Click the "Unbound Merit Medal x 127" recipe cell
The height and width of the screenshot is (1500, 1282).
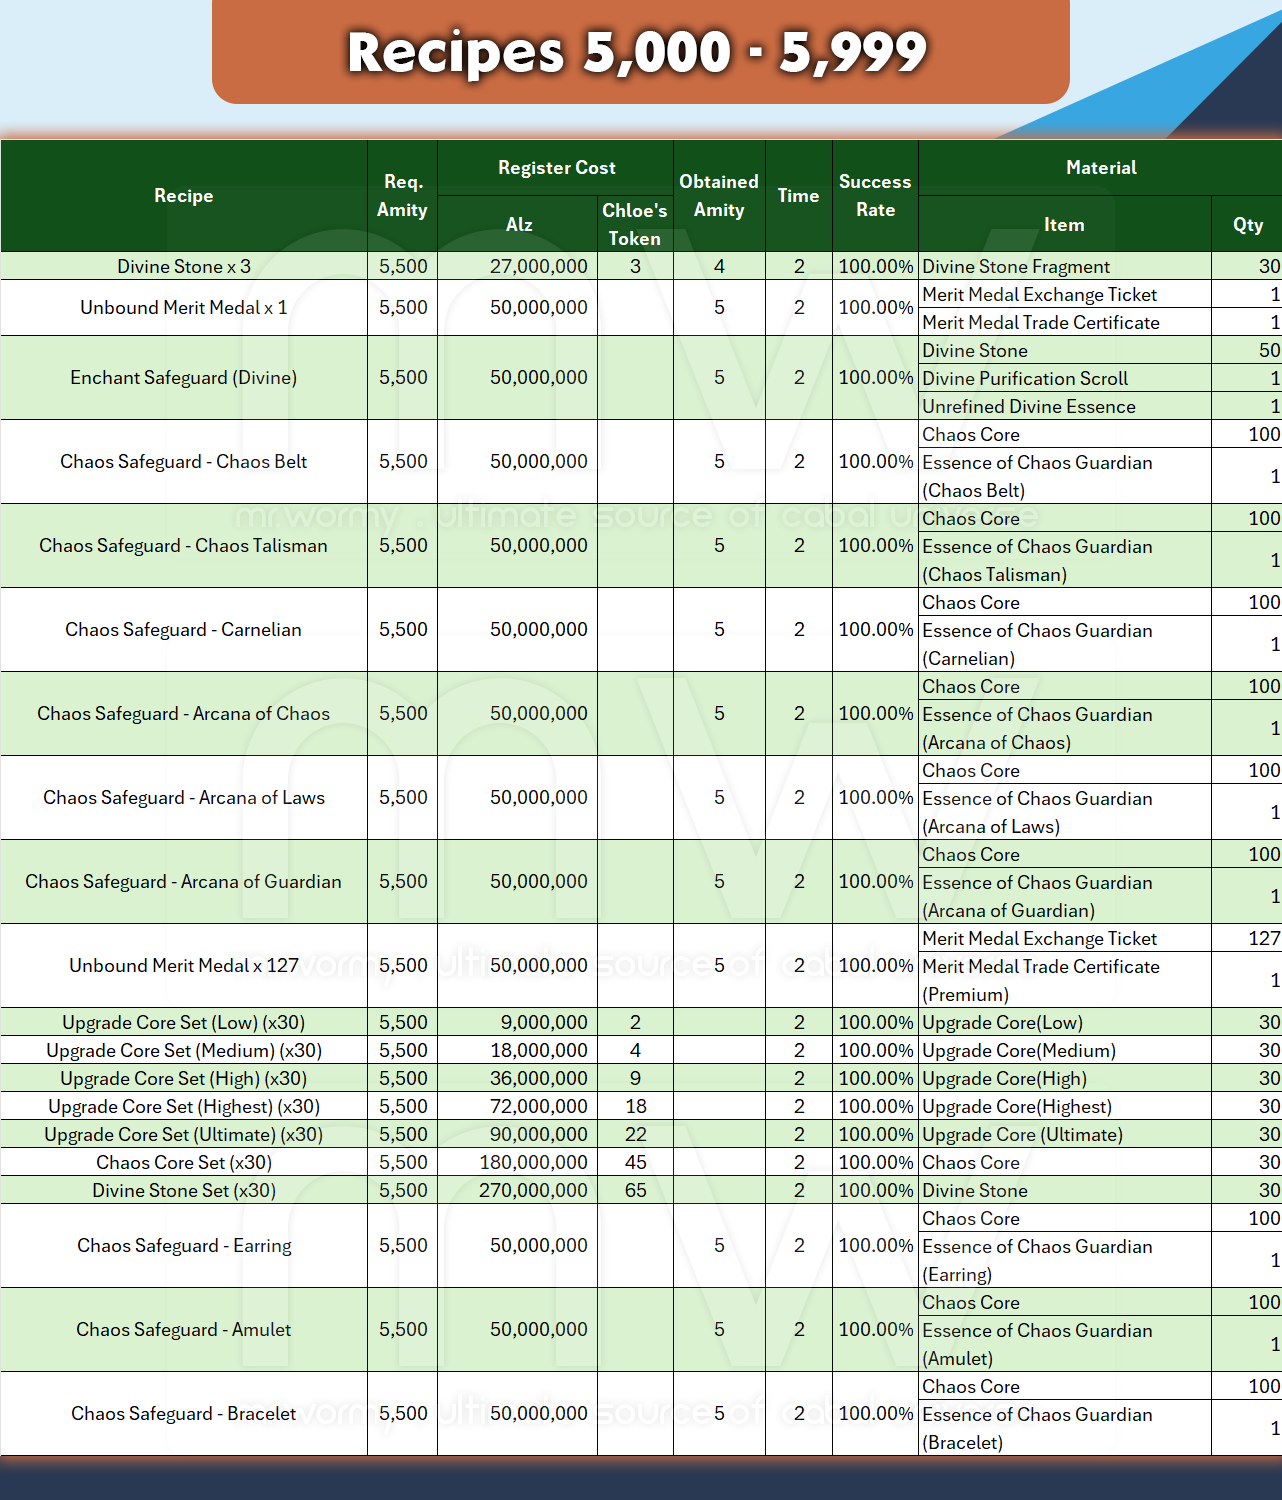coord(184,966)
